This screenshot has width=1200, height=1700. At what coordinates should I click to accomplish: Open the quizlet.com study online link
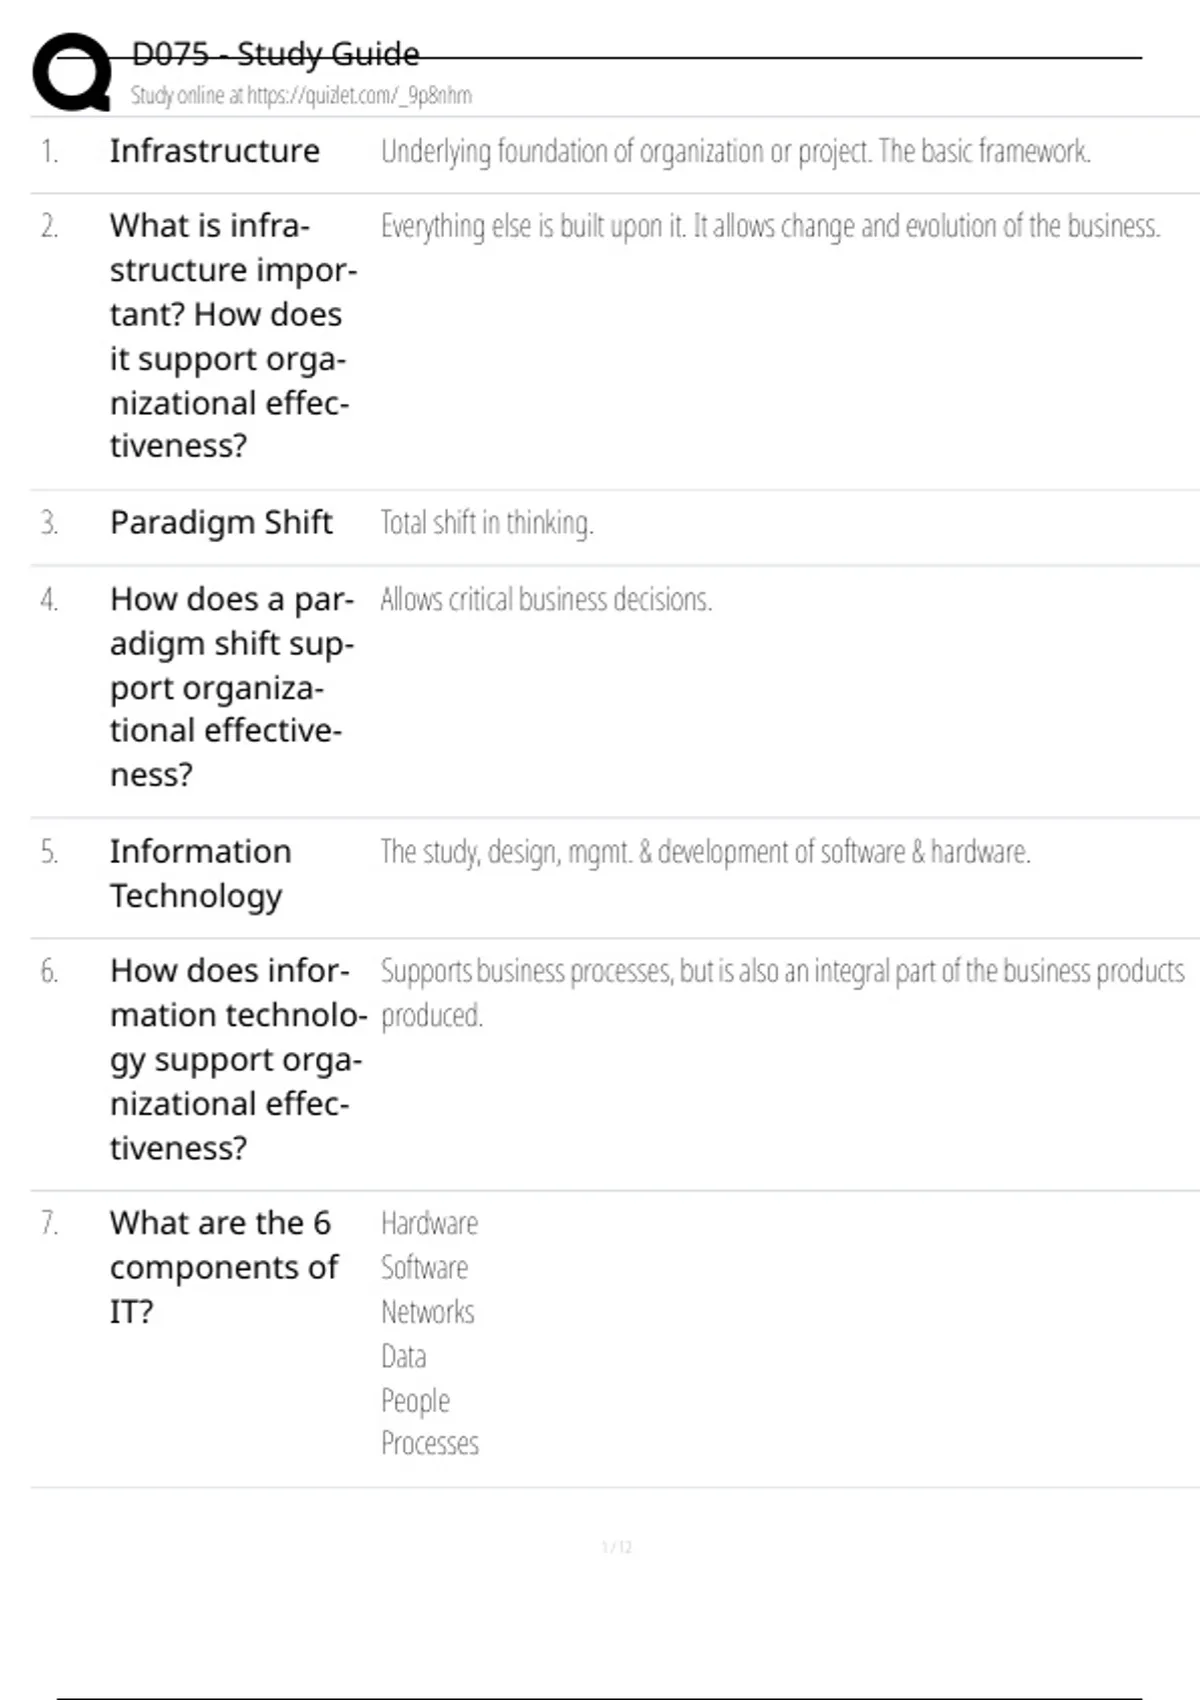[301, 96]
